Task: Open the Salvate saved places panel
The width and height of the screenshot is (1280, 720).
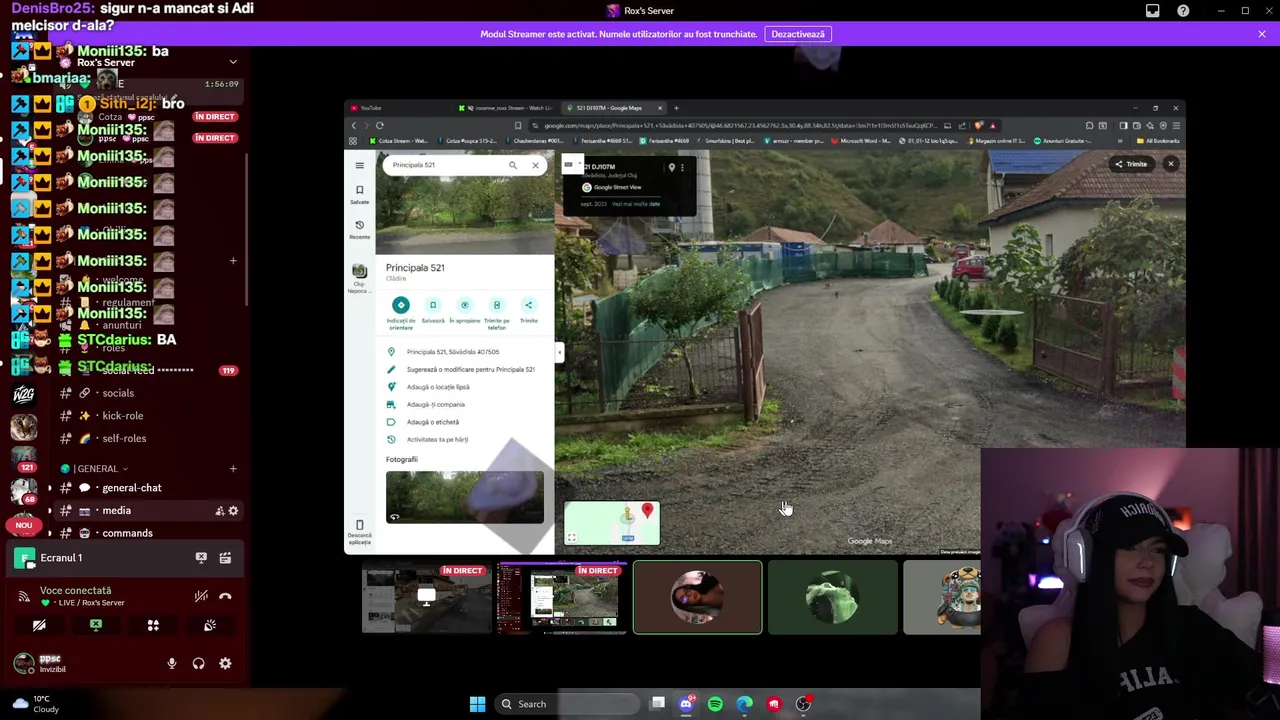Action: click(359, 194)
